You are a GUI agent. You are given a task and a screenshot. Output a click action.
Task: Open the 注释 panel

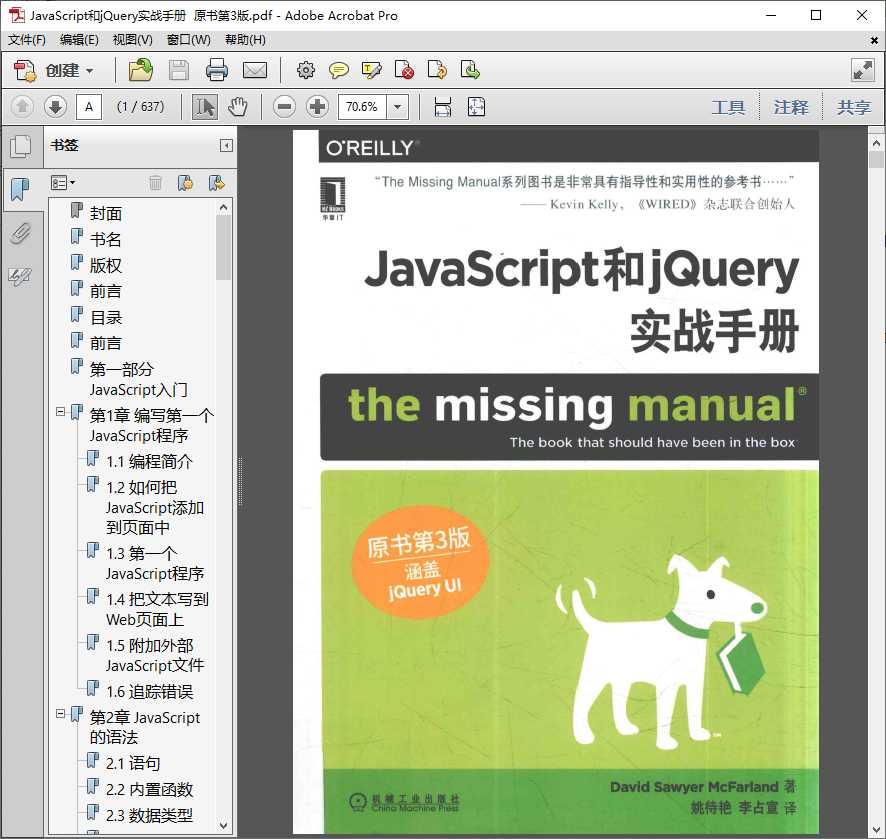point(791,107)
